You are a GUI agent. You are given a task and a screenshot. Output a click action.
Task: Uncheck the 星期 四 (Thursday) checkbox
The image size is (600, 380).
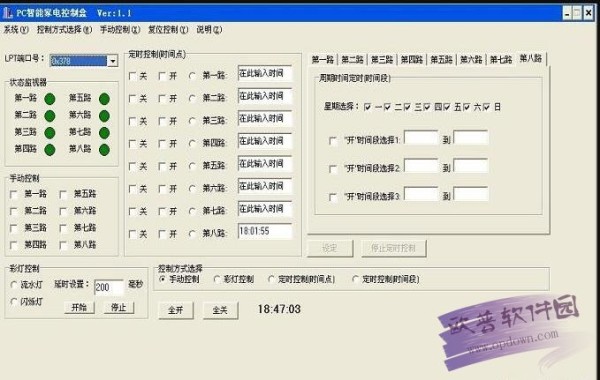coord(427,107)
